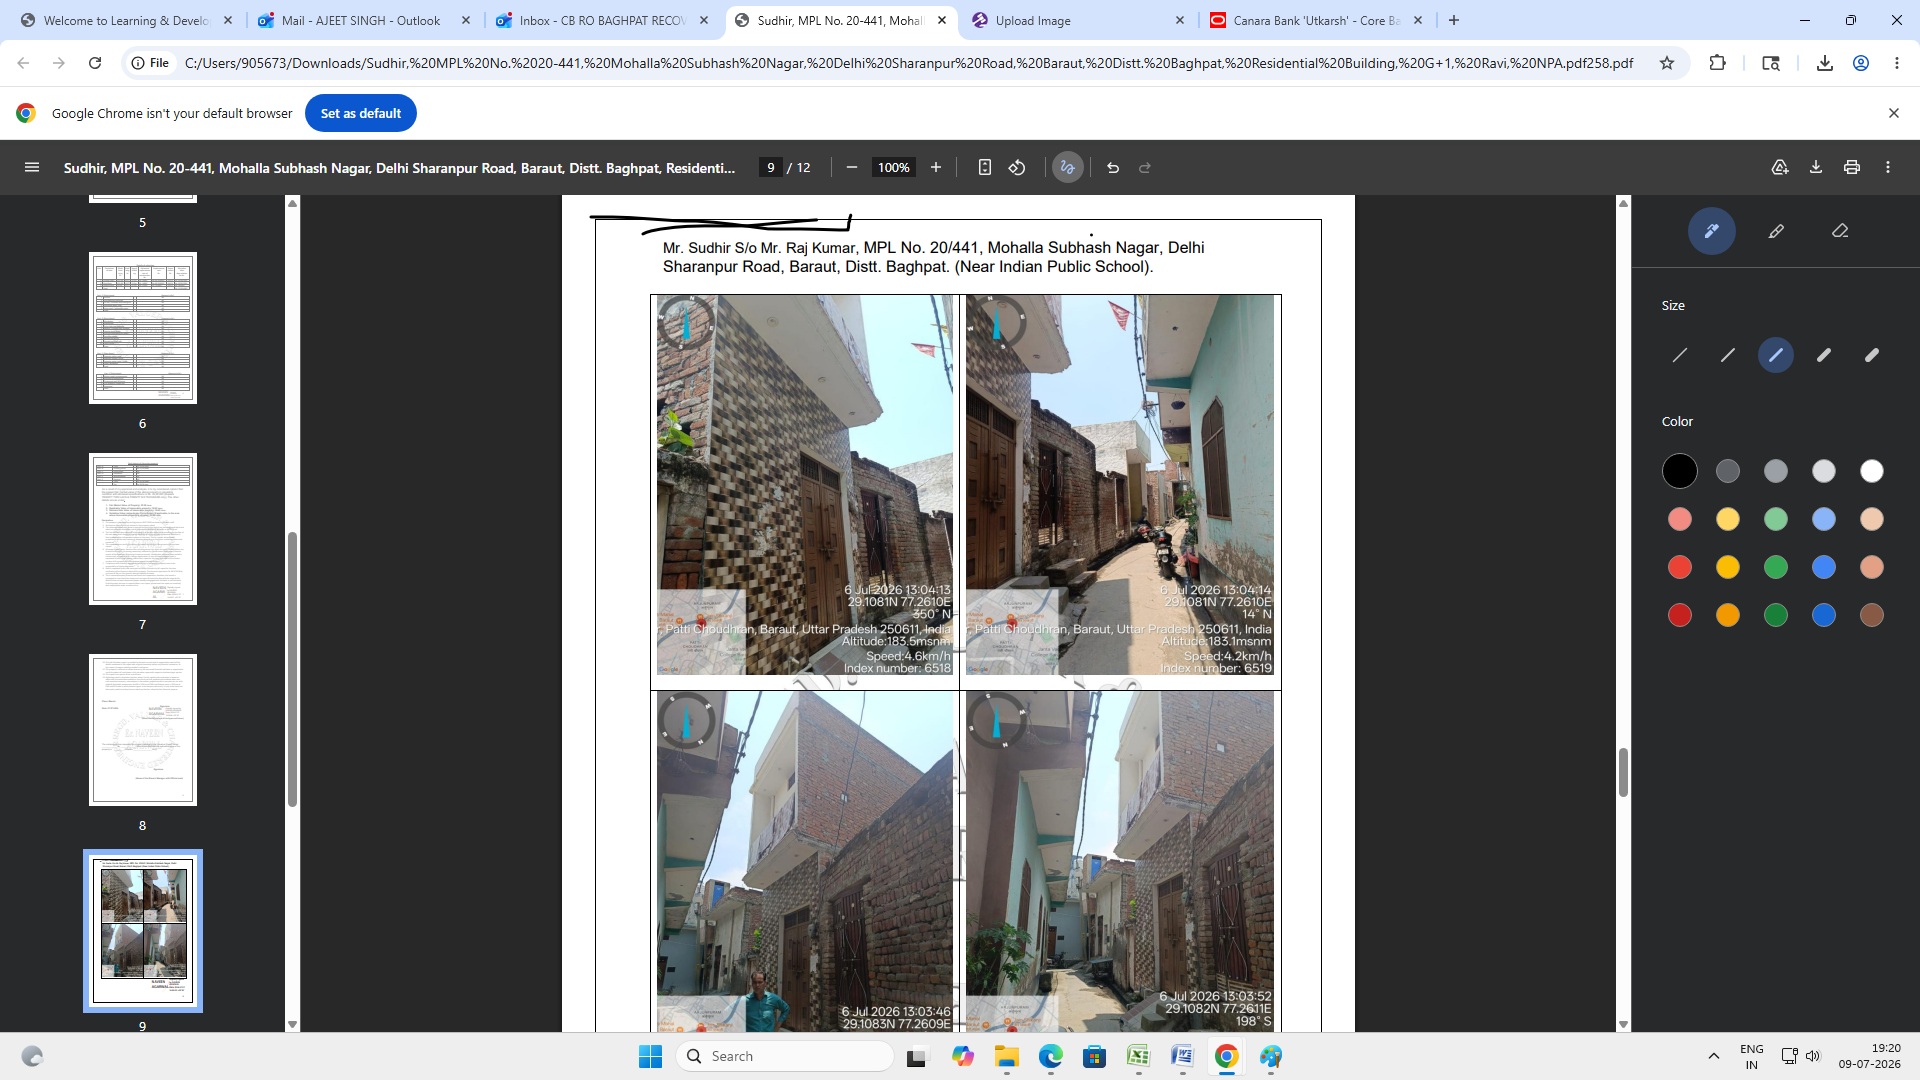Reload the current page
1920x1080 pixels.
95,63
